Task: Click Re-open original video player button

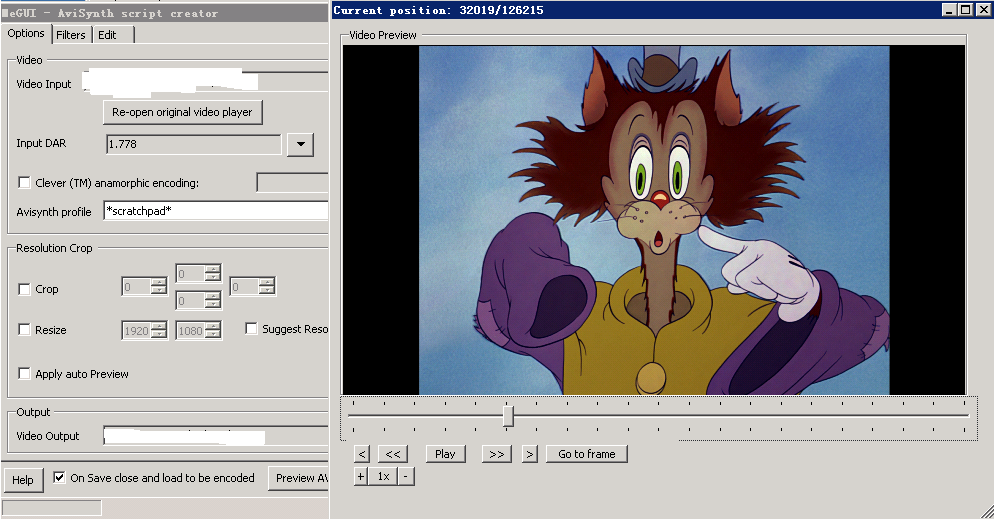Action: point(183,112)
